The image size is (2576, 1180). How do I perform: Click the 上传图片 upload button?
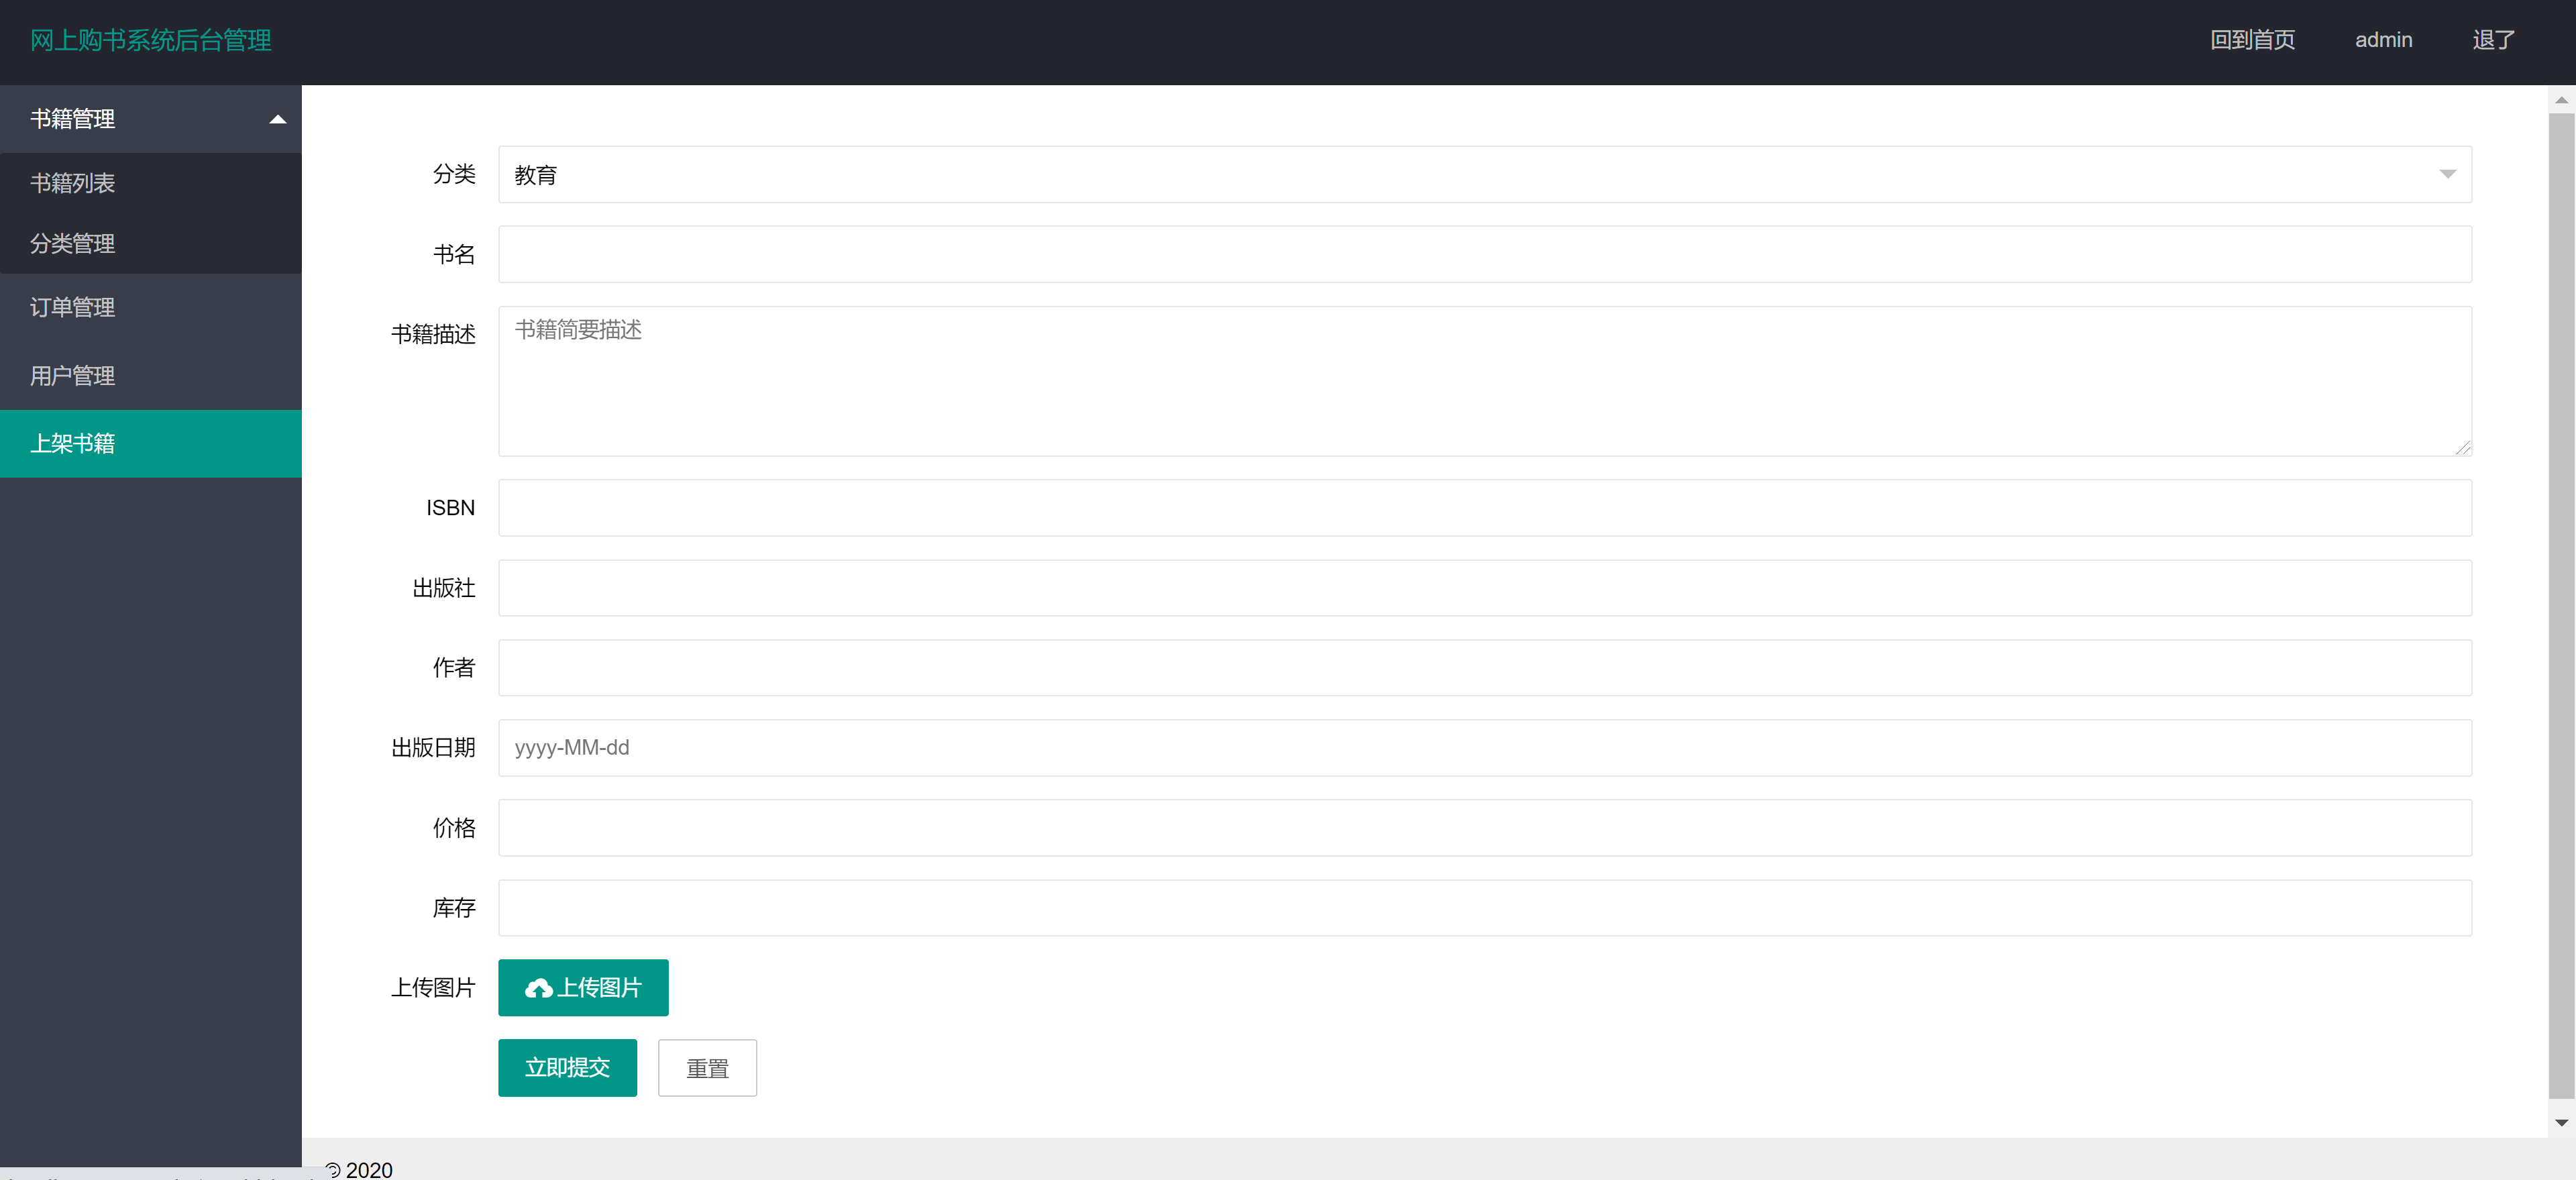tap(583, 987)
